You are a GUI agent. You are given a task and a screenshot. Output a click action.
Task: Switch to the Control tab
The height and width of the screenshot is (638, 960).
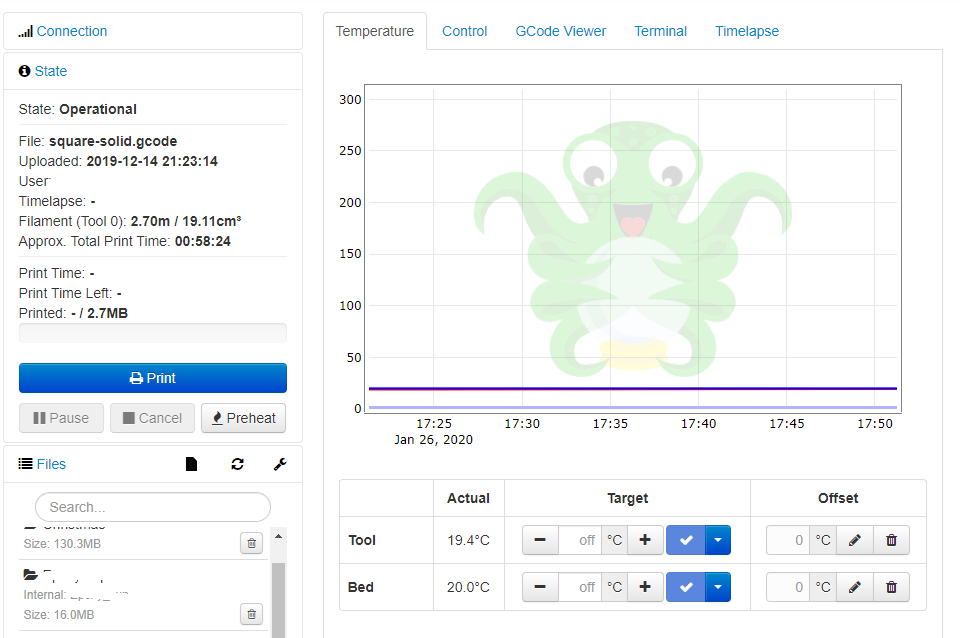pos(465,31)
